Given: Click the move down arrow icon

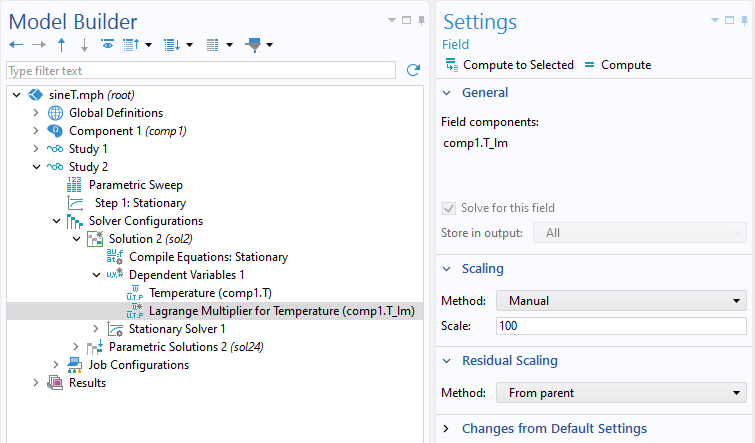Looking at the screenshot, I should click(x=84, y=45).
